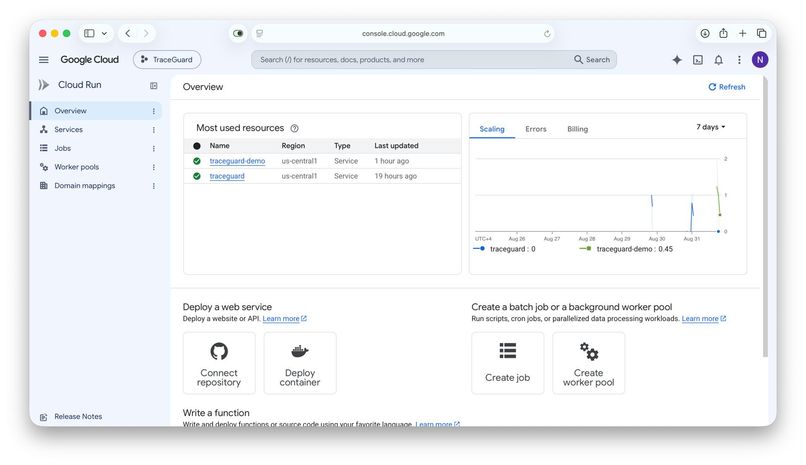This screenshot has height=465, width=806.
Task: Open help icon beside Most used resources
Action: point(294,128)
